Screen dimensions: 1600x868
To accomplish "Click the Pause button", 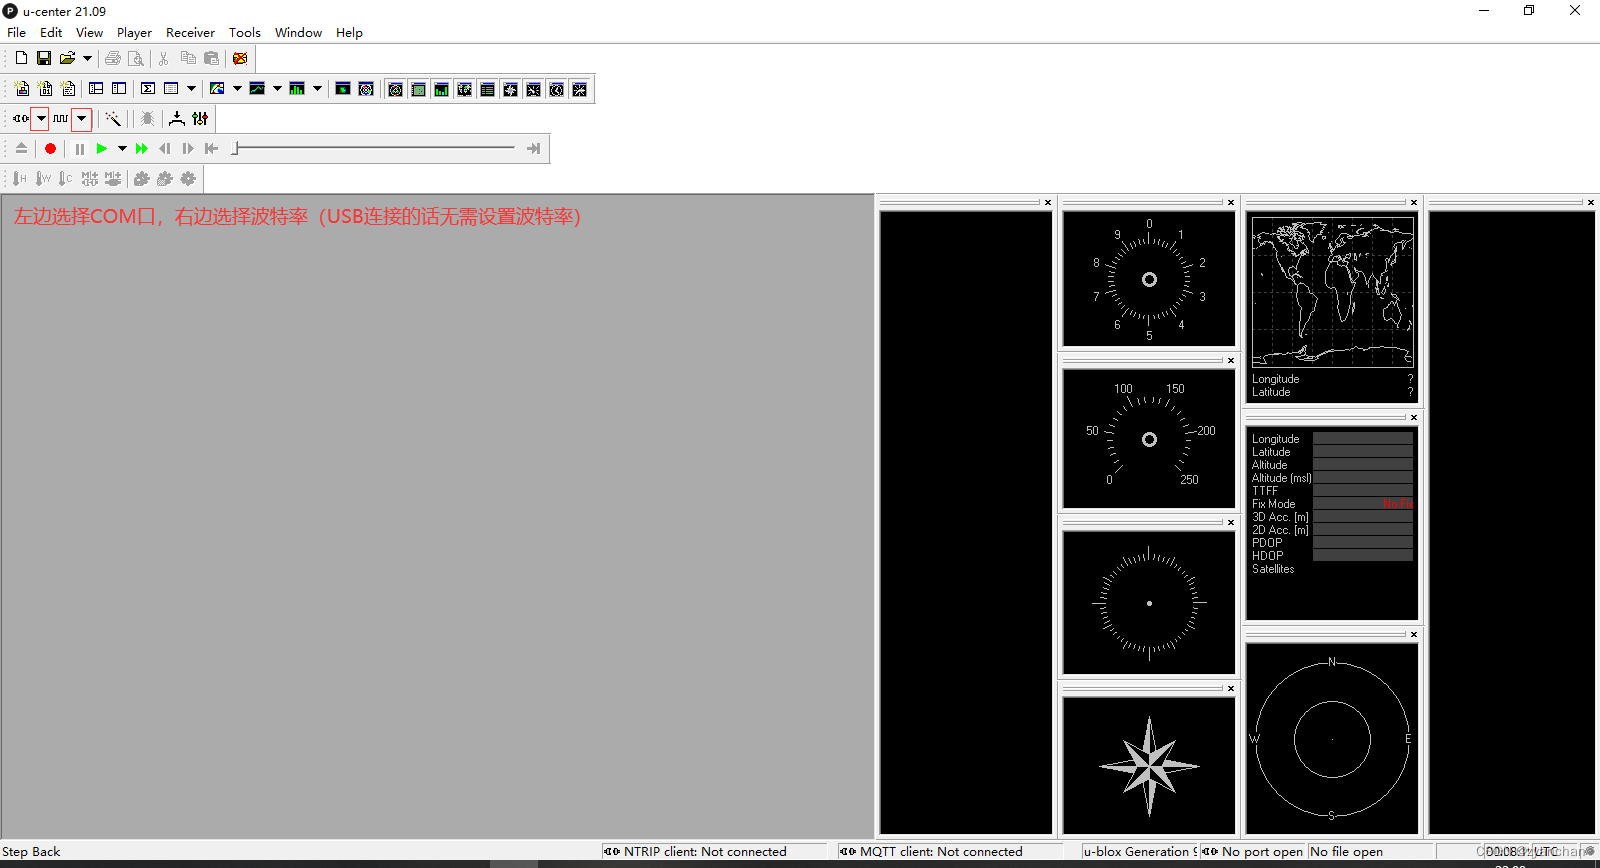I will tap(79, 149).
